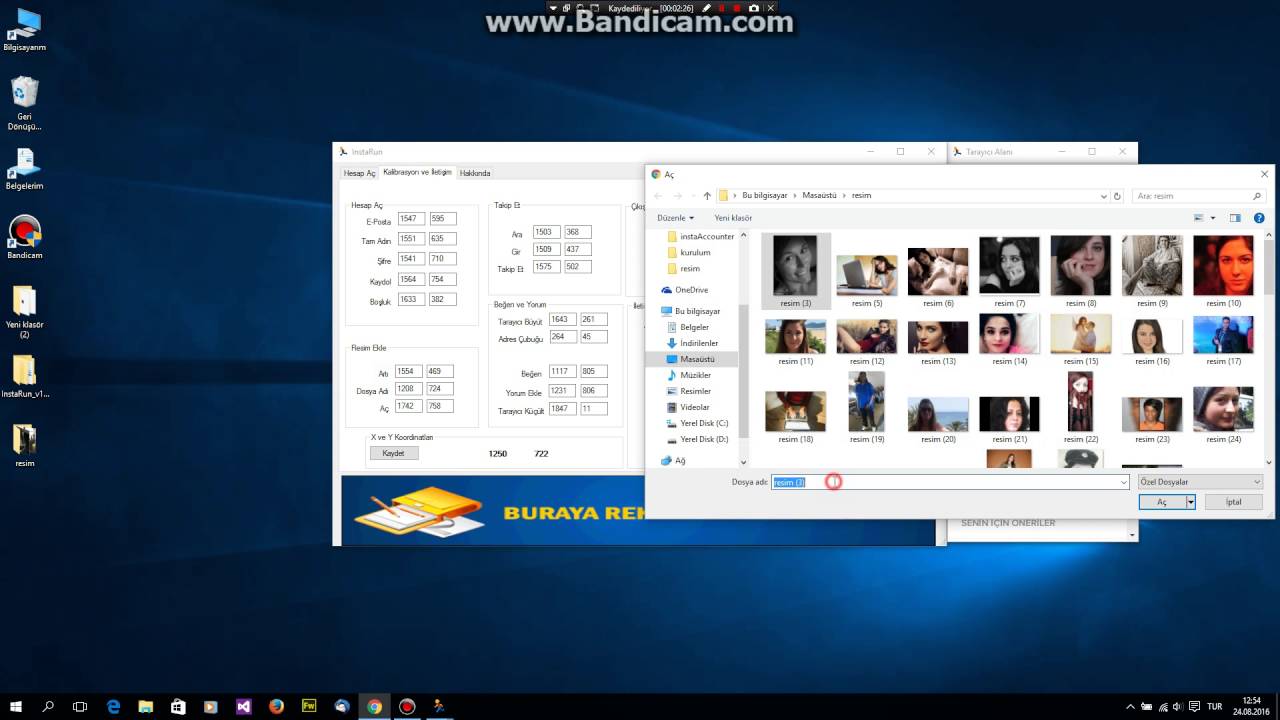Click Yeni klasör button
Image resolution: width=1280 pixels, height=720 pixels.
(x=733, y=217)
